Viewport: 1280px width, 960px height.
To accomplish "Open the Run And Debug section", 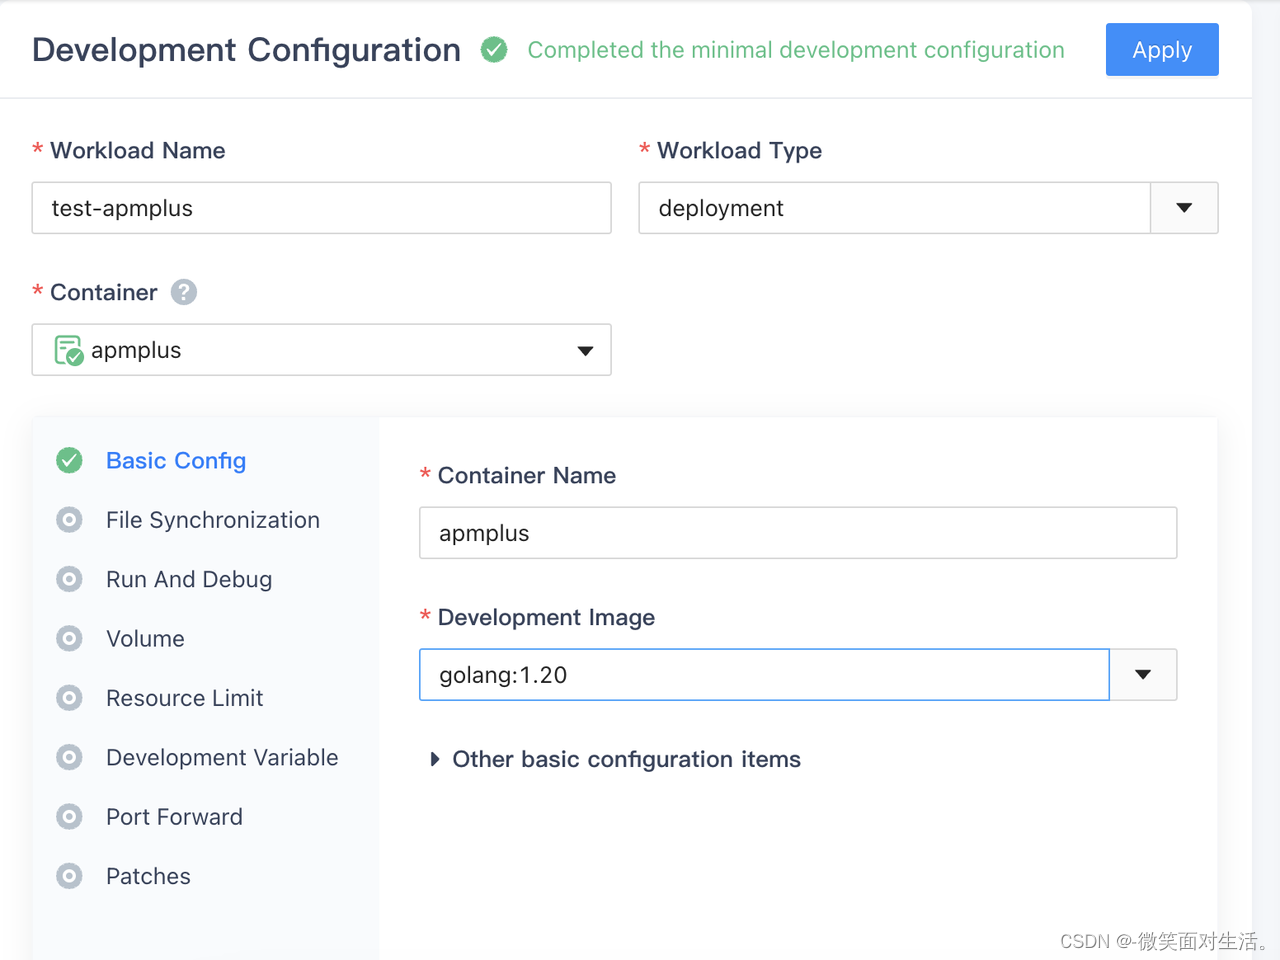I will [189, 579].
